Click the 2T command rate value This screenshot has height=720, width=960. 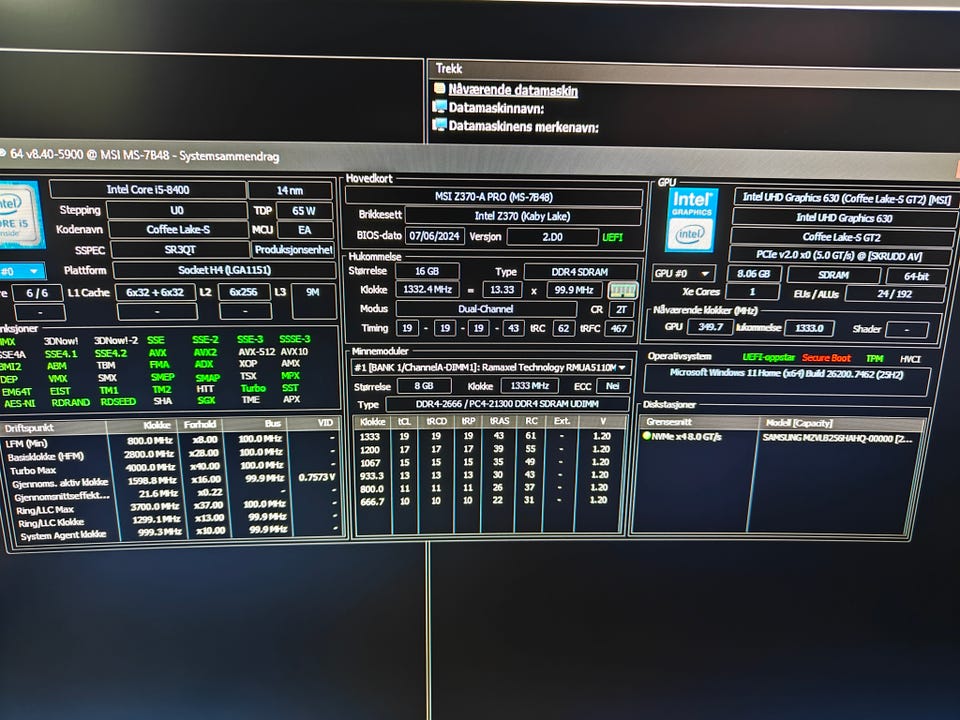coord(621,309)
